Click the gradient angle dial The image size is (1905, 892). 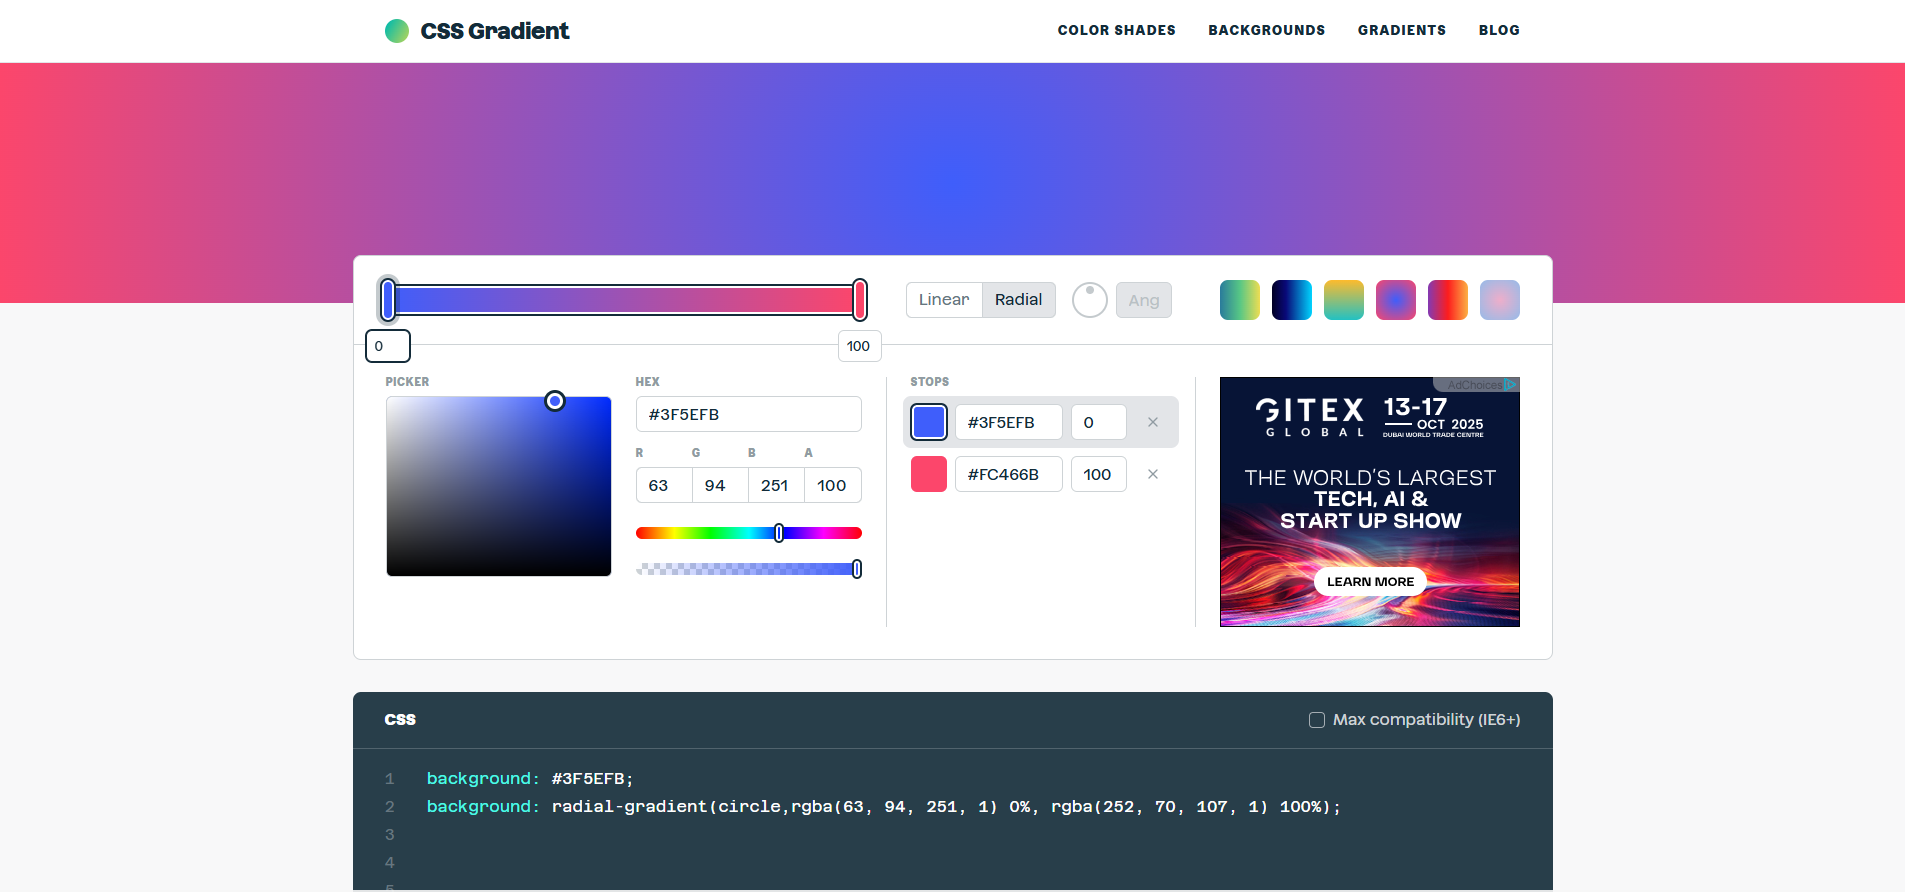[1089, 300]
